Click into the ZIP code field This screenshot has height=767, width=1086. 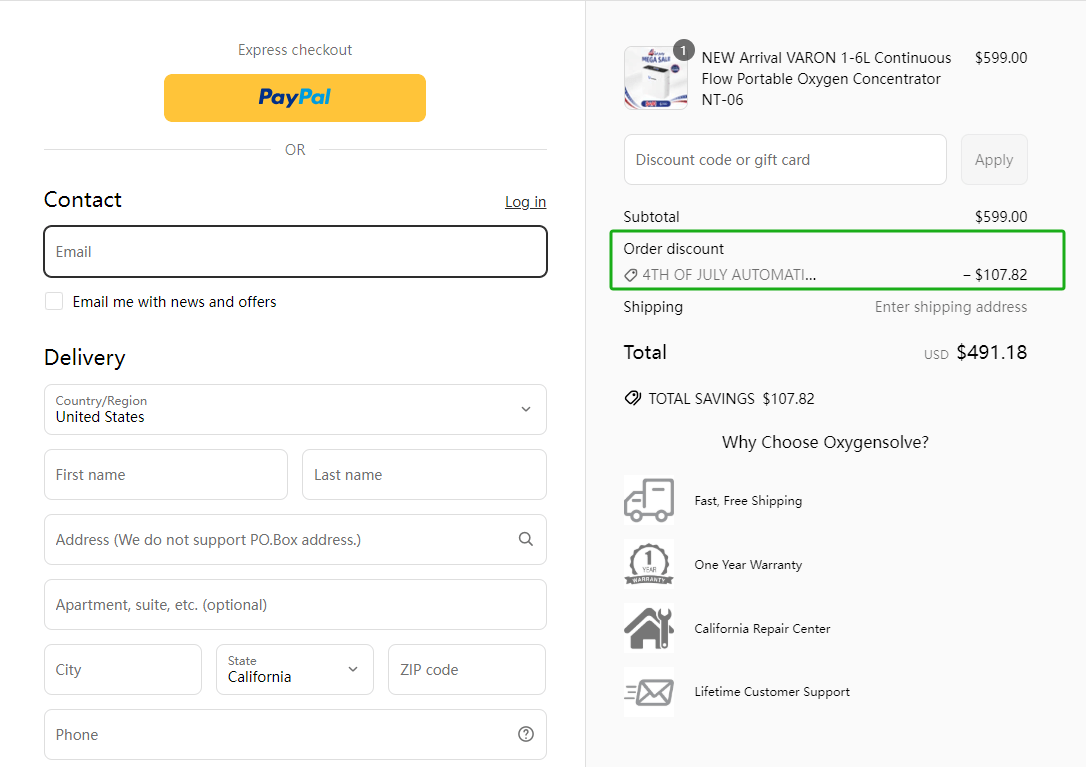466,669
